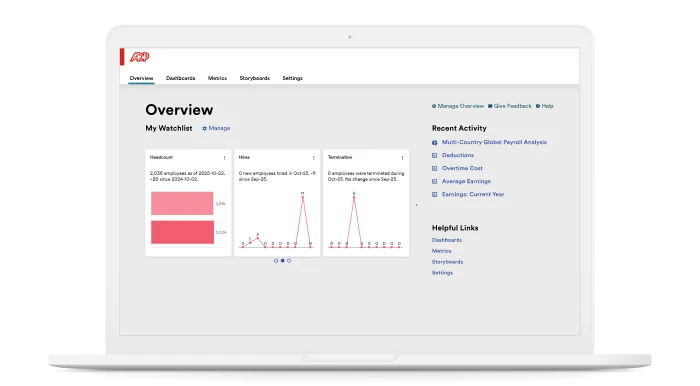The image size is (700, 386).
Task: Open Metrics under Helpful Links
Action: (442, 251)
